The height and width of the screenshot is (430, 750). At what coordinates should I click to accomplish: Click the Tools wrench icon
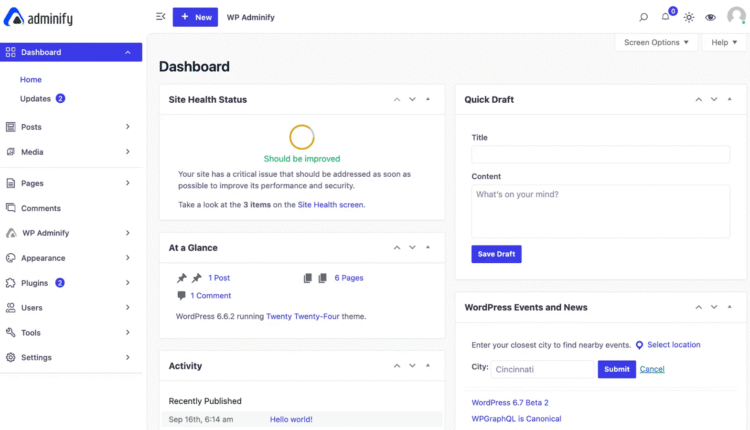pos(11,332)
